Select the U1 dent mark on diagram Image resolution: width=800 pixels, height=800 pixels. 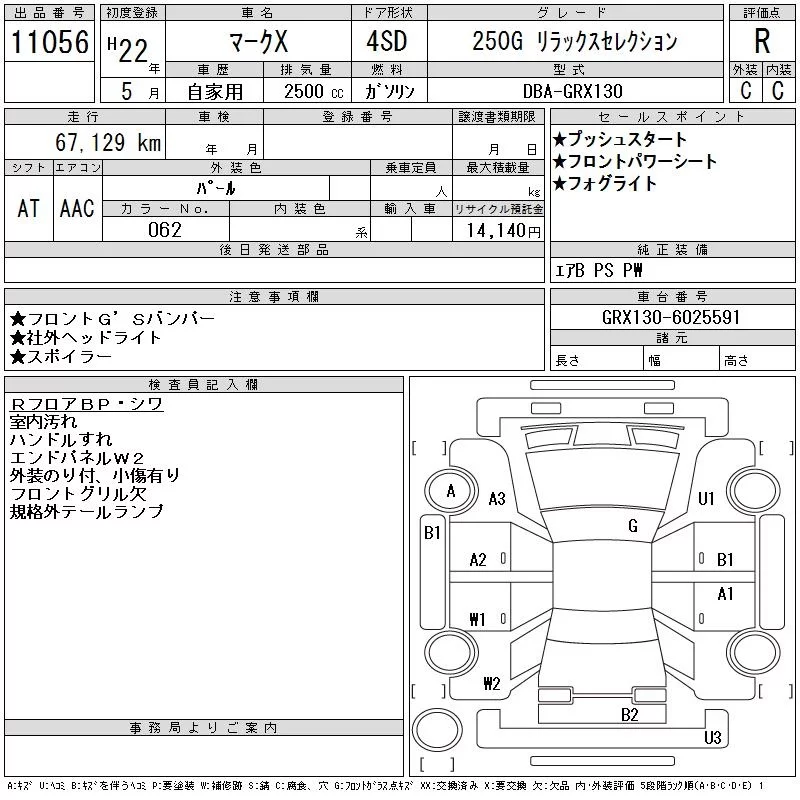[x=706, y=498]
